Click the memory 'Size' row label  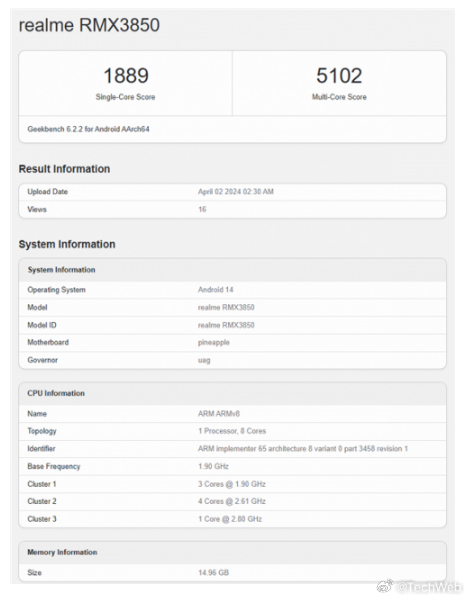click(x=34, y=572)
